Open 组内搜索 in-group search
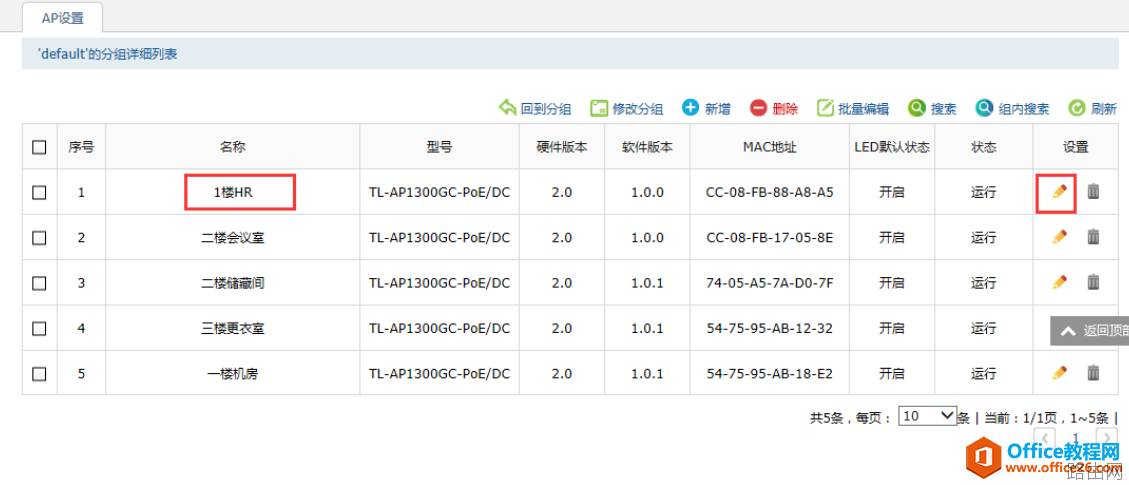The image size is (1129, 485). pyautogui.click(x=1012, y=109)
